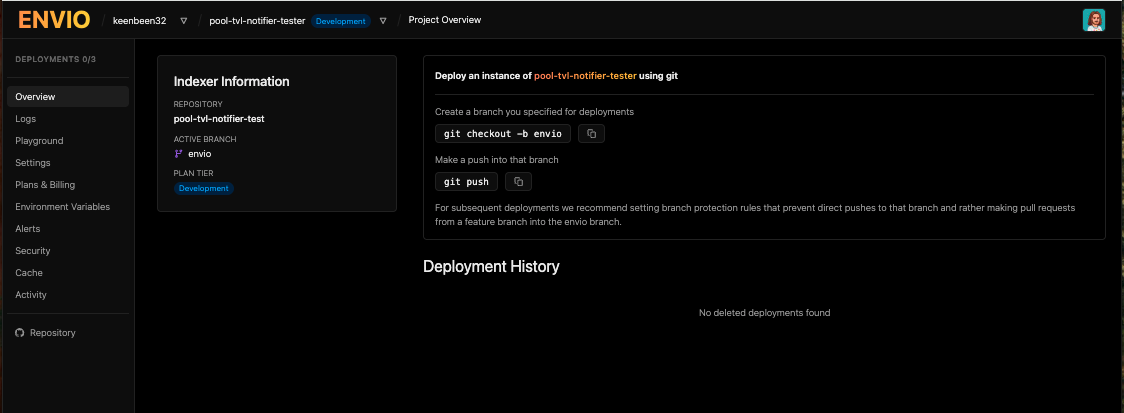Navigate to Plans & Billing

pos(45,185)
